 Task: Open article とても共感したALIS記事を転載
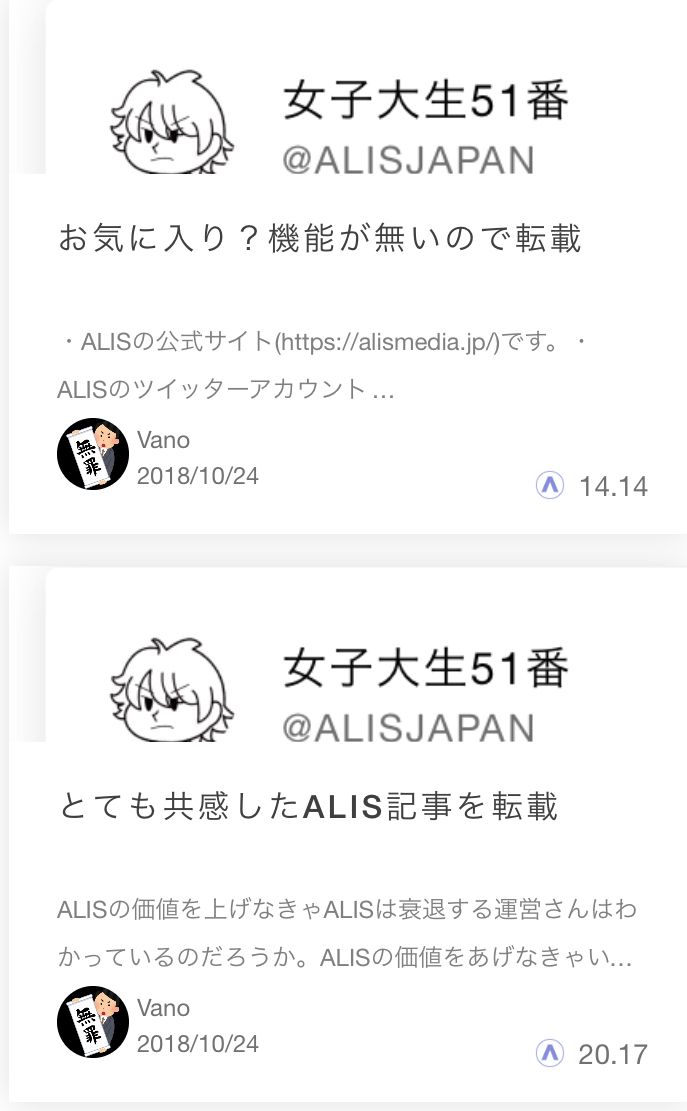point(309,806)
